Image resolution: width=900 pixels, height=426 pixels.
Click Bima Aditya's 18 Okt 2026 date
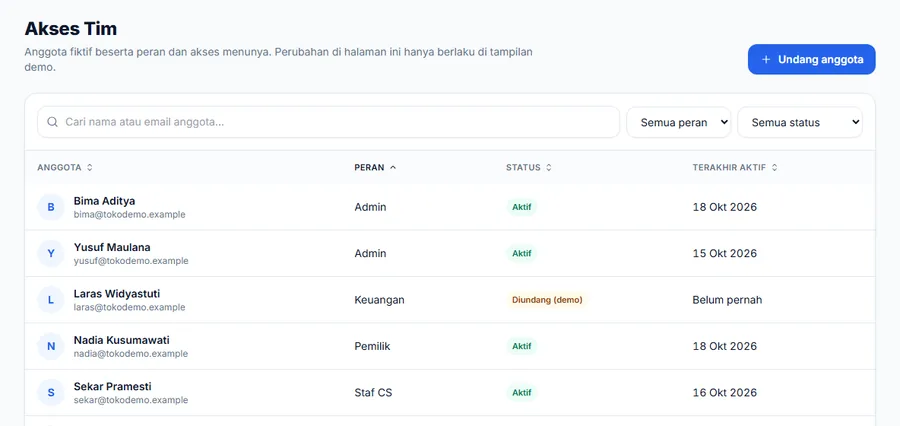(x=724, y=207)
